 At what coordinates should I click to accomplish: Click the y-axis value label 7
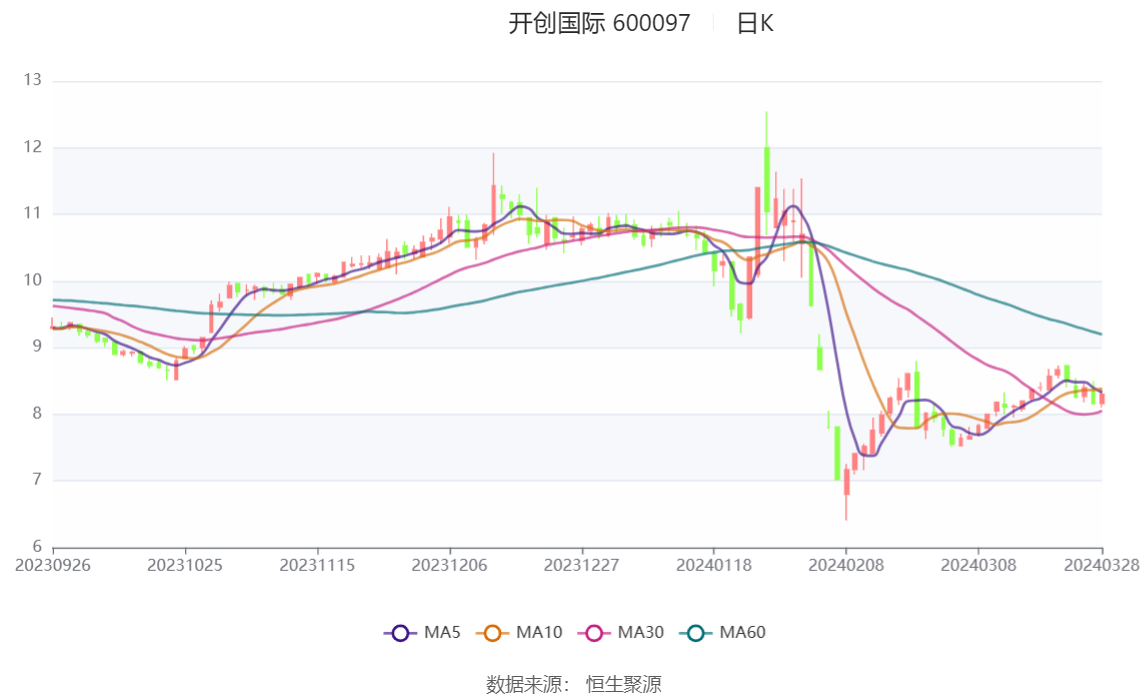pos(37,480)
